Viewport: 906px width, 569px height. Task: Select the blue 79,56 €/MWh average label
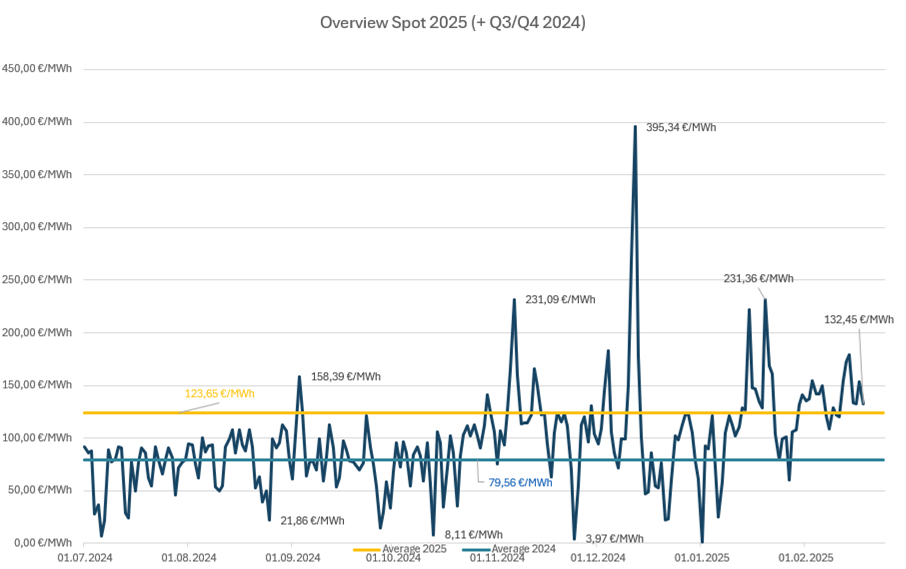pyautogui.click(x=520, y=482)
